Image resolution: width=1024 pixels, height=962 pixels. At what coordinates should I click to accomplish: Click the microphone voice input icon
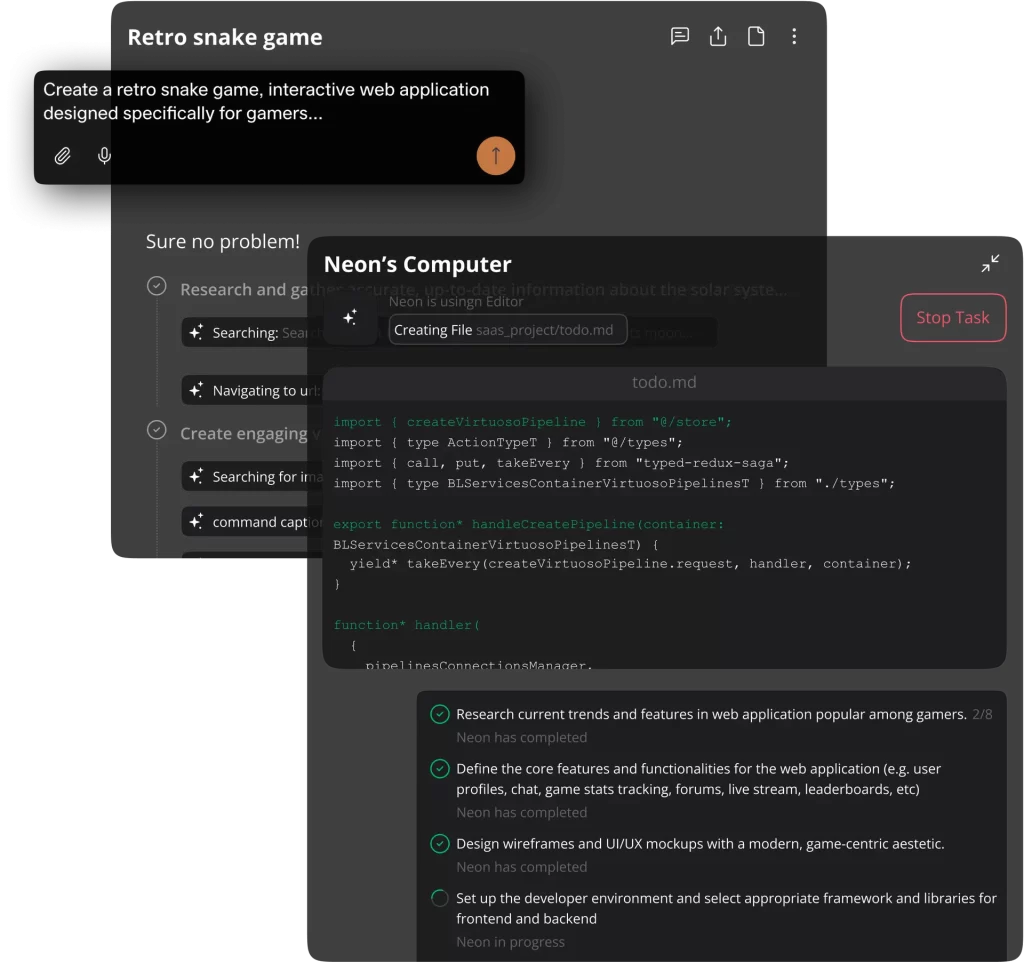pyautogui.click(x=104, y=156)
